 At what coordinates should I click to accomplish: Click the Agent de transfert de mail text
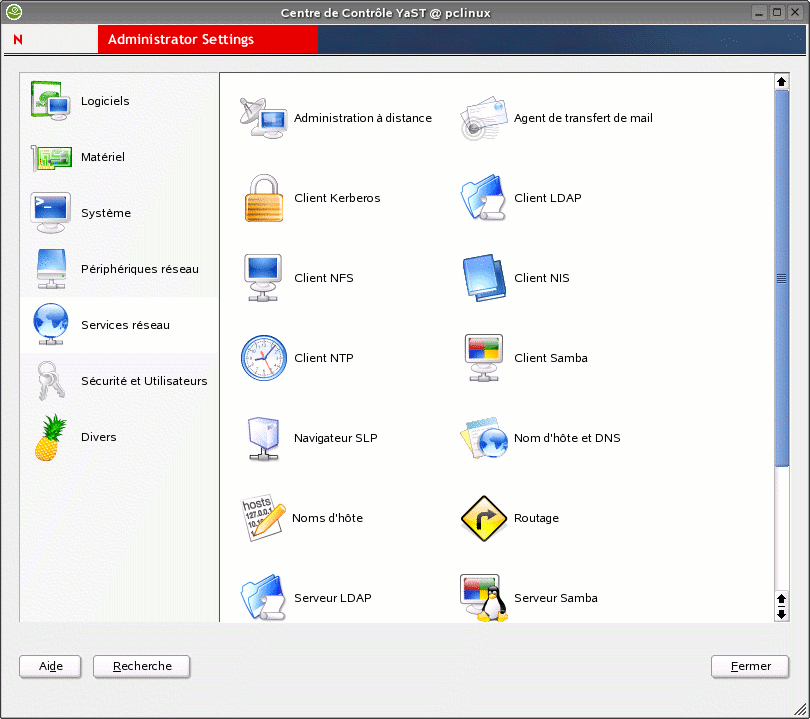(583, 118)
